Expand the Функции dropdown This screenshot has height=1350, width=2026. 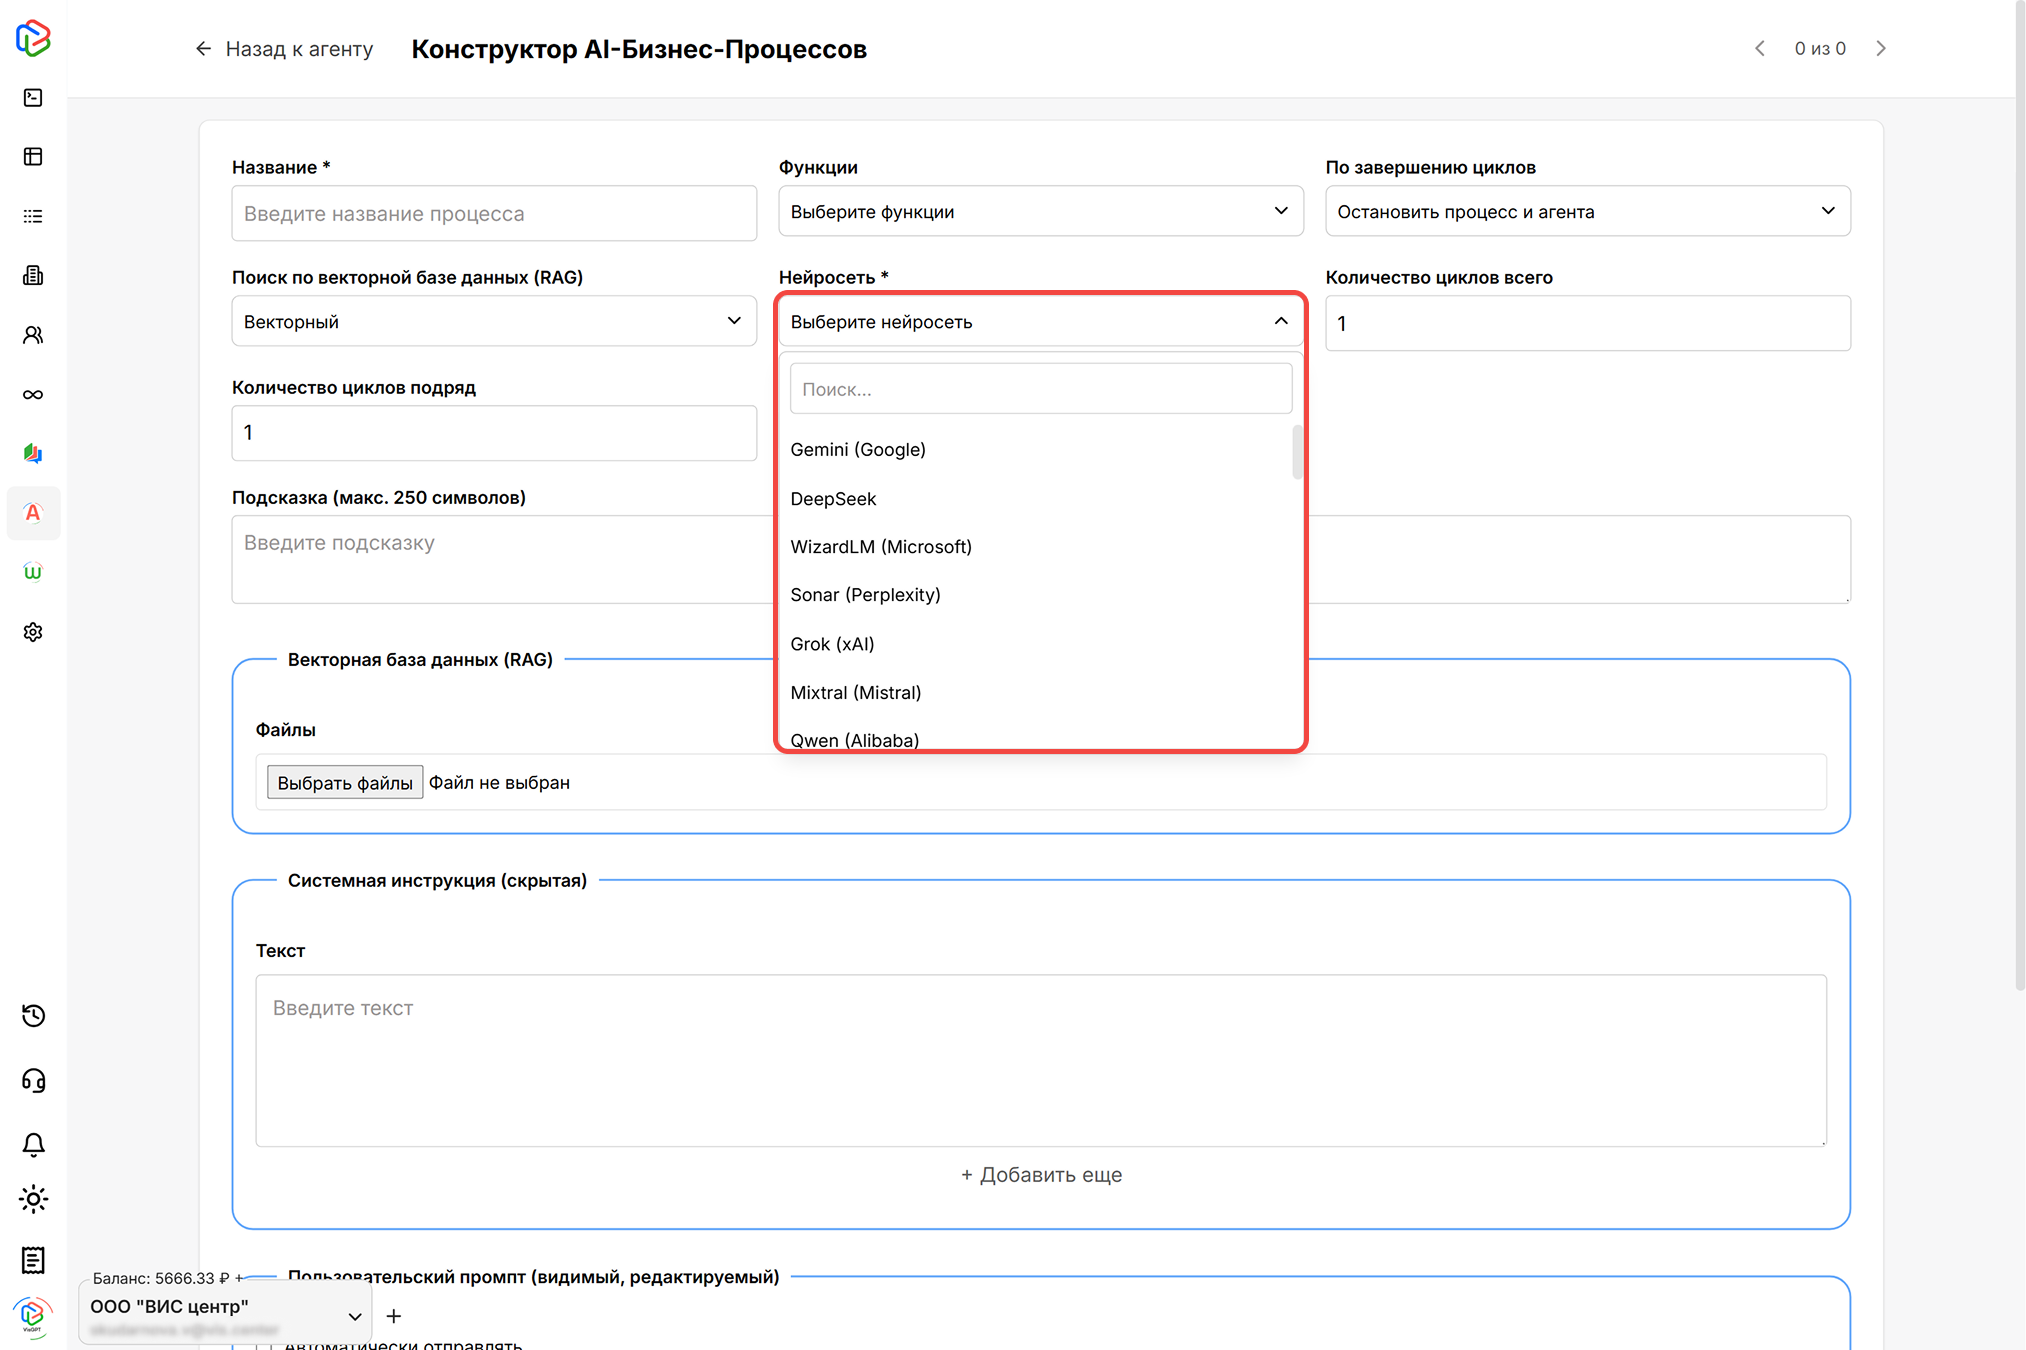pyautogui.click(x=1040, y=212)
